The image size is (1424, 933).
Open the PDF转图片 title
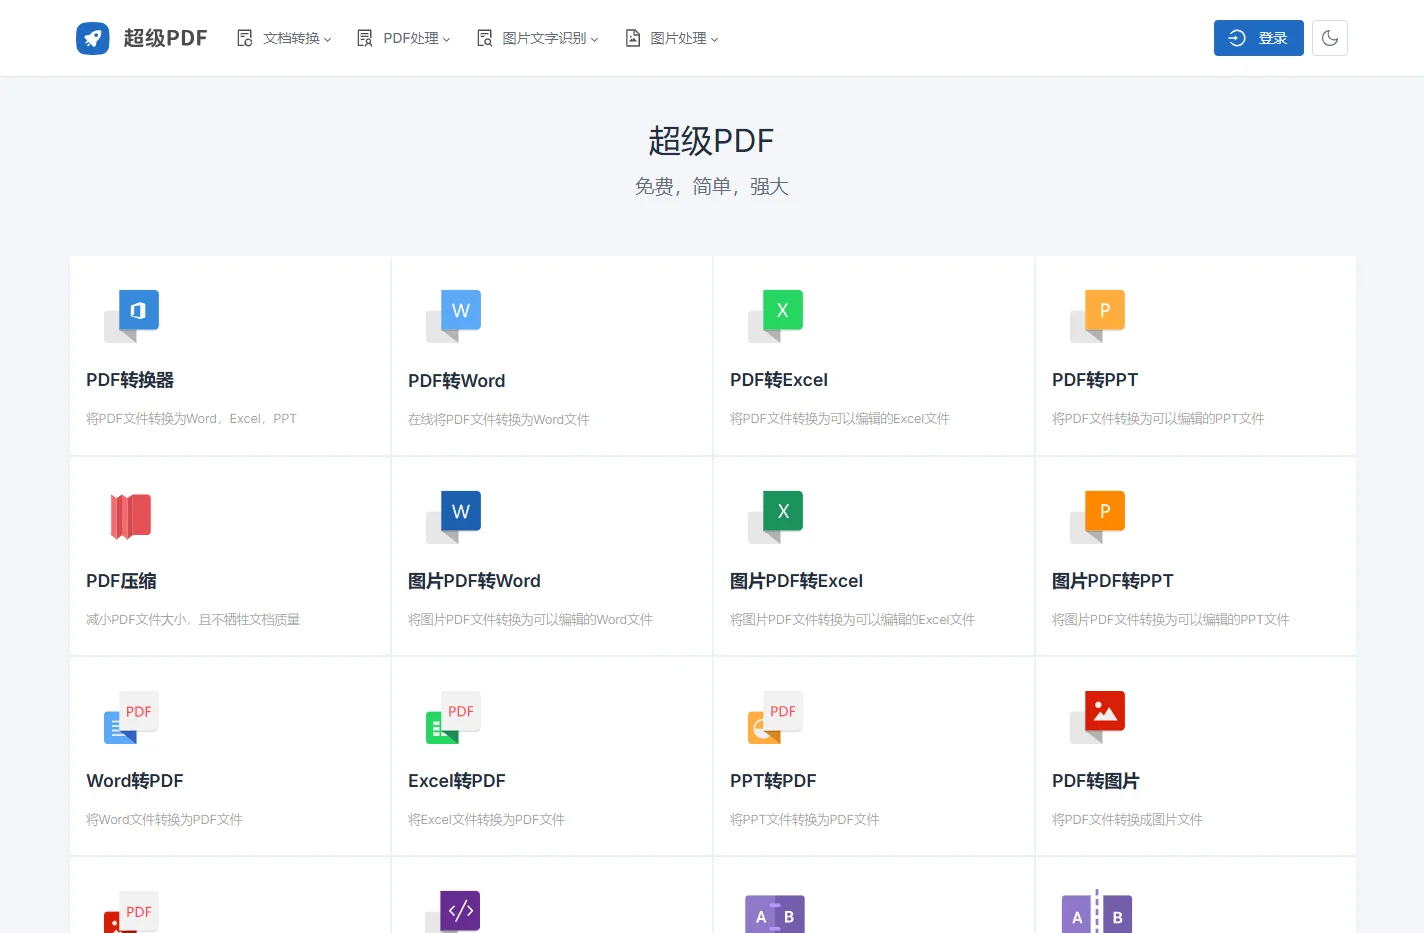(x=1096, y=781)
